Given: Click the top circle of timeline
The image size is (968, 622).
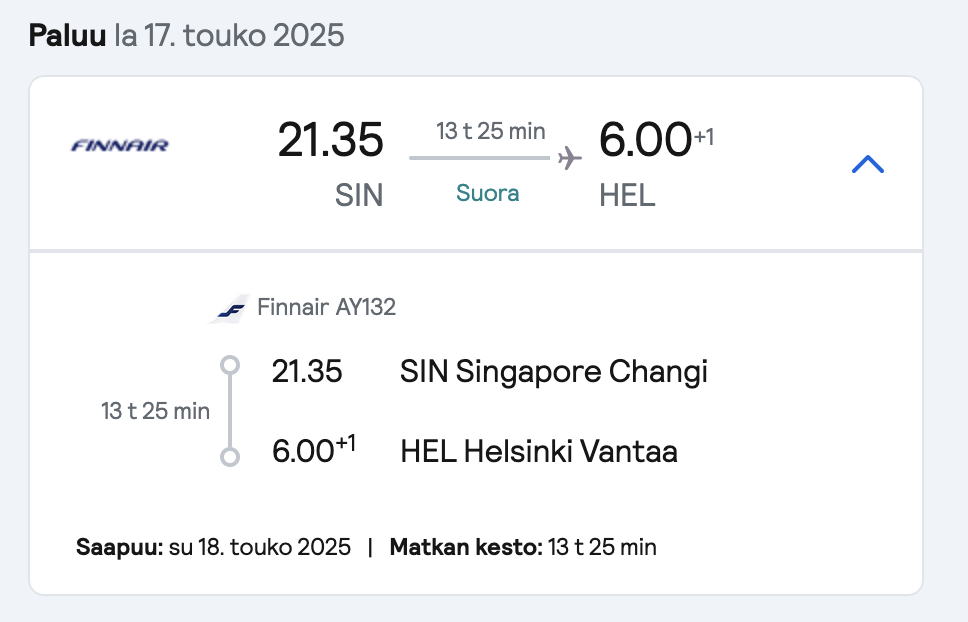Looking at the screenshot, I should pos(230,365).
